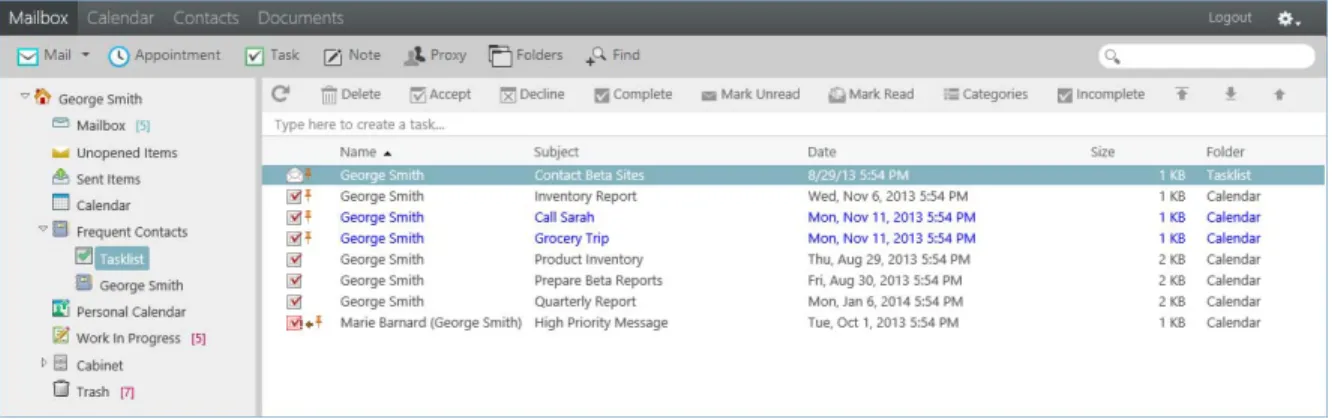Click Mark Read
The image size is (1332, 419).
871,94
